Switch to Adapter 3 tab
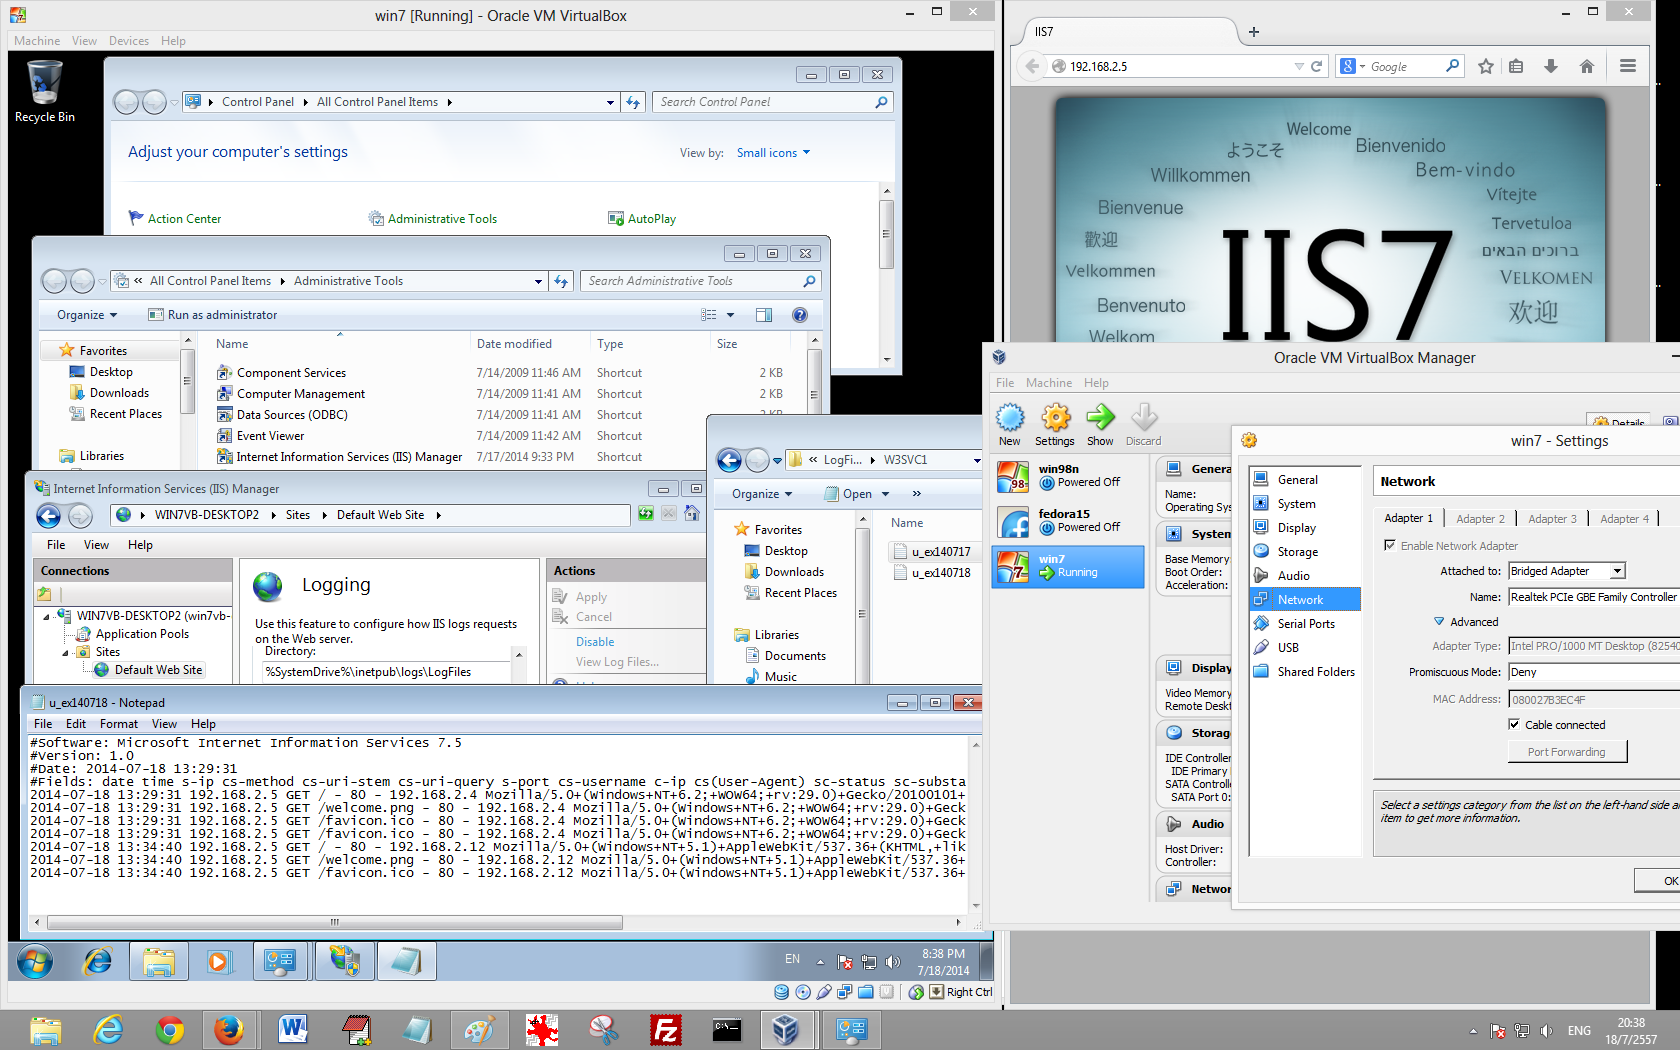The height and width of the screenshot is (1050, 1680). (1552, 518)
